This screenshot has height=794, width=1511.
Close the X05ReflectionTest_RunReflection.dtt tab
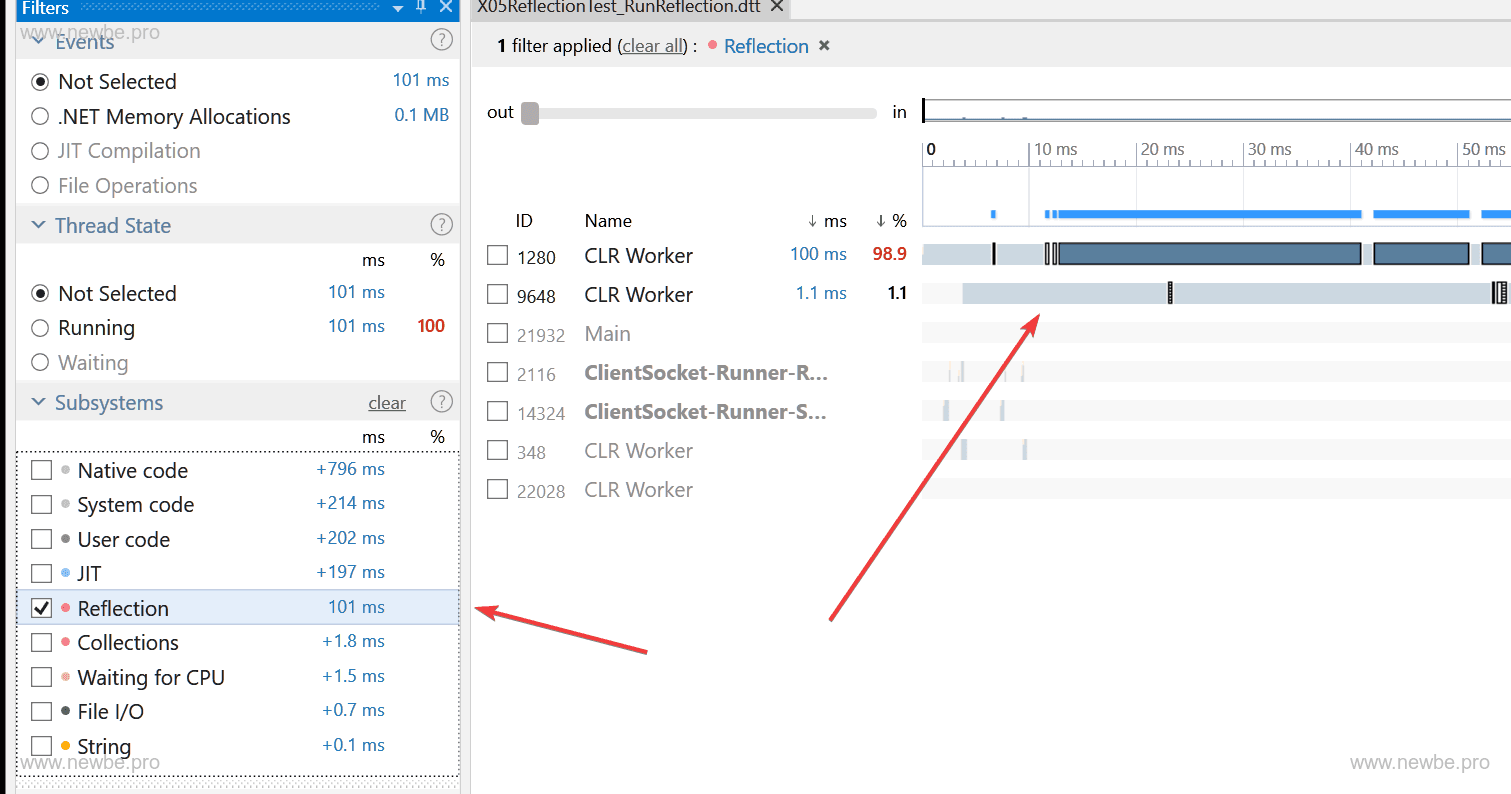pos(777,7)
